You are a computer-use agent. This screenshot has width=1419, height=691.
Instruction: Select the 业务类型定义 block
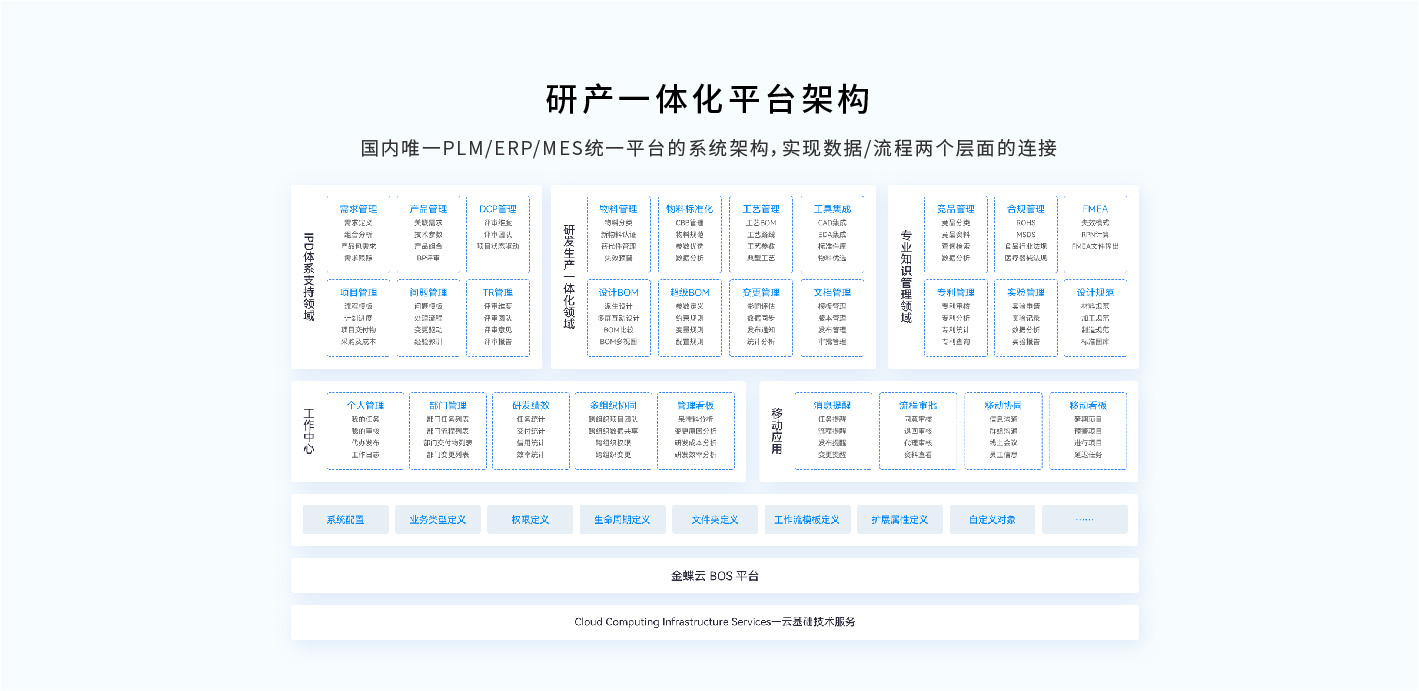[437, 520]
